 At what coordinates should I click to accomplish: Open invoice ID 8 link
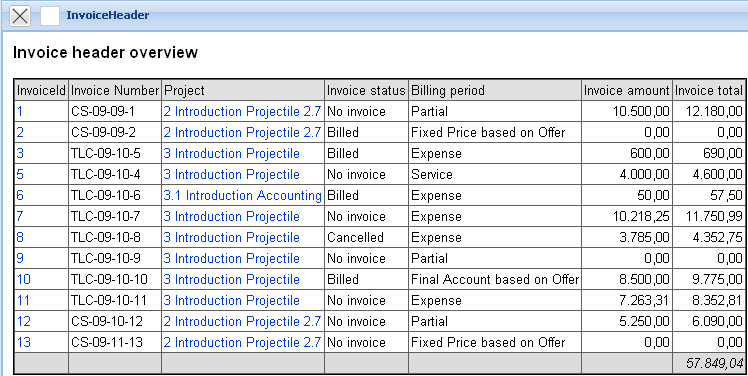click(x=20, y=238)
